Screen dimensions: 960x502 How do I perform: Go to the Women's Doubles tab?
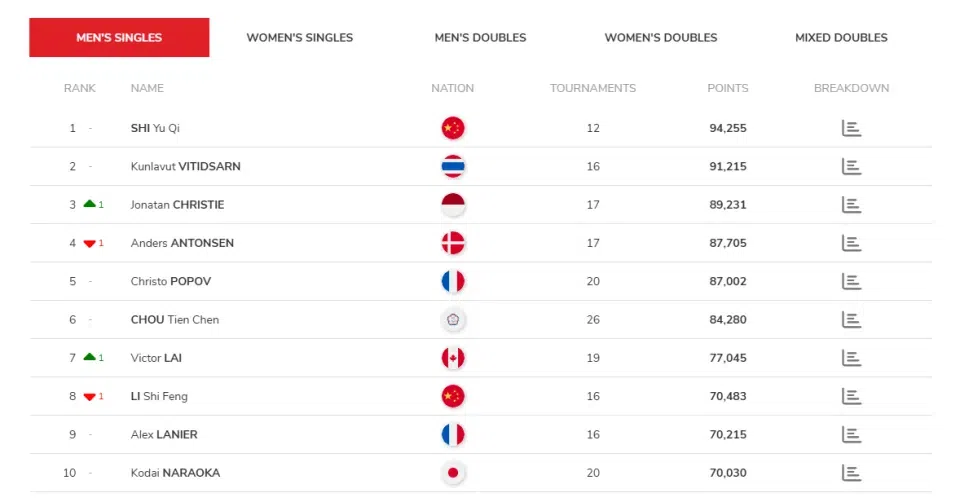(x=661, y=37)
